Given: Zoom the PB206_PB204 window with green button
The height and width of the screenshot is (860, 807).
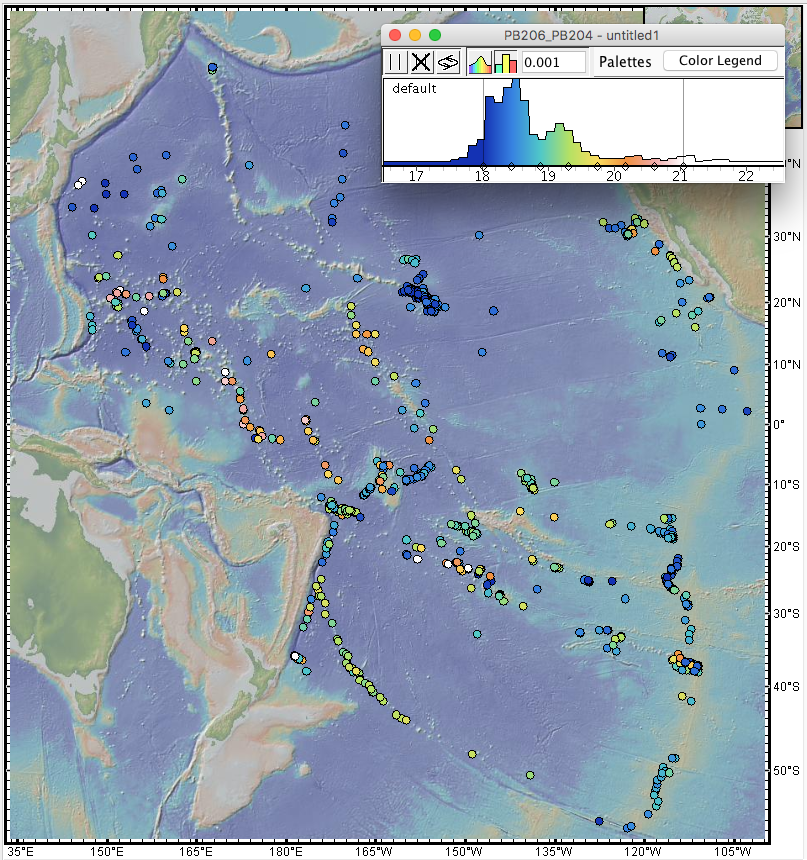Looking at the screenshot, I should point(435,35).
